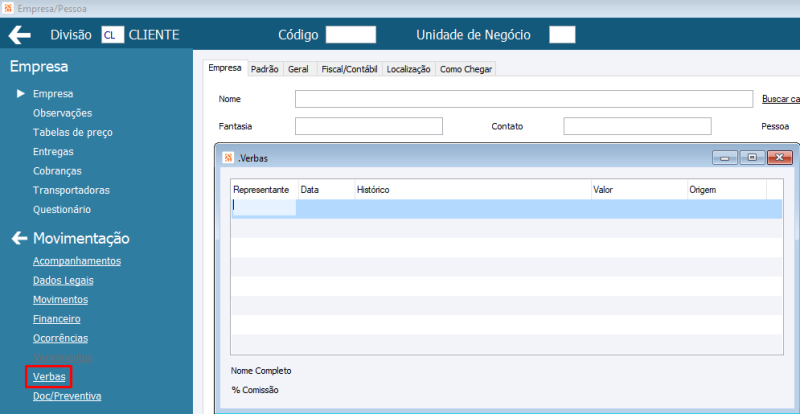
Task: Click the Nome Completo label
Action: pos(261,371)
